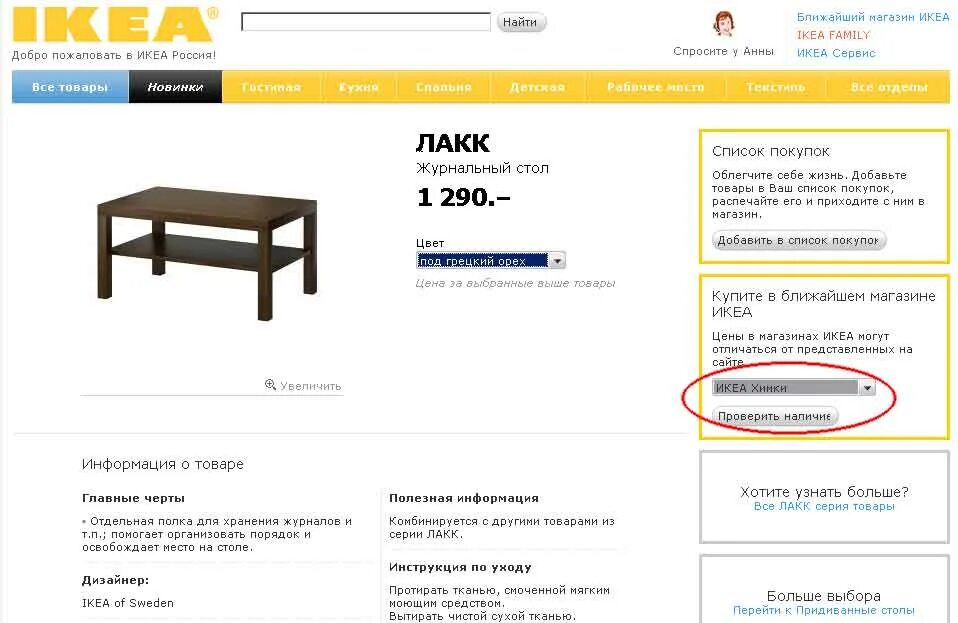Open the IKEA FAMILY link
Viewport: 958px width, 623px height.
click(833, 35)
